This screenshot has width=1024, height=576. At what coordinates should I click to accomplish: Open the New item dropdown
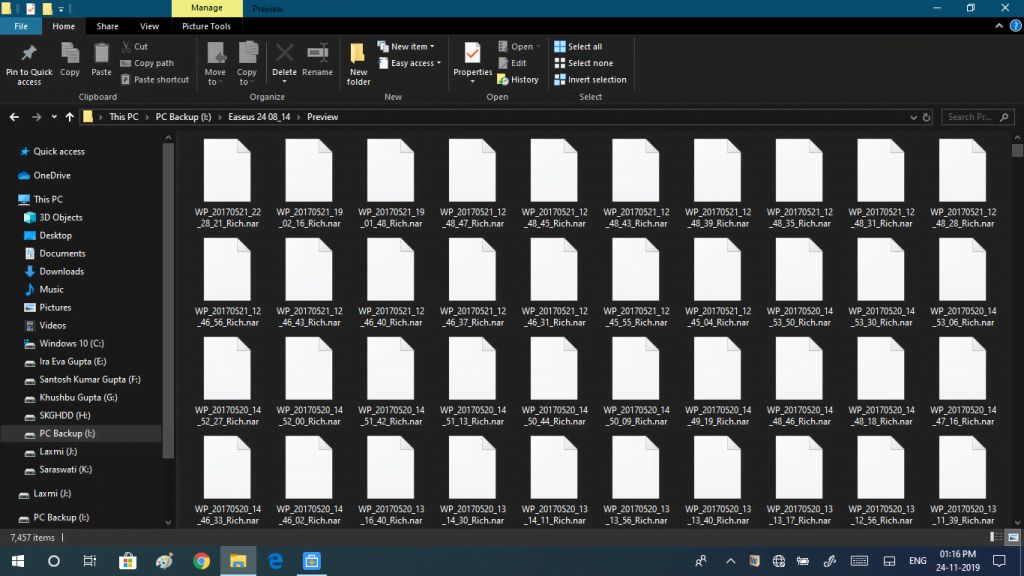coord(406,46)
